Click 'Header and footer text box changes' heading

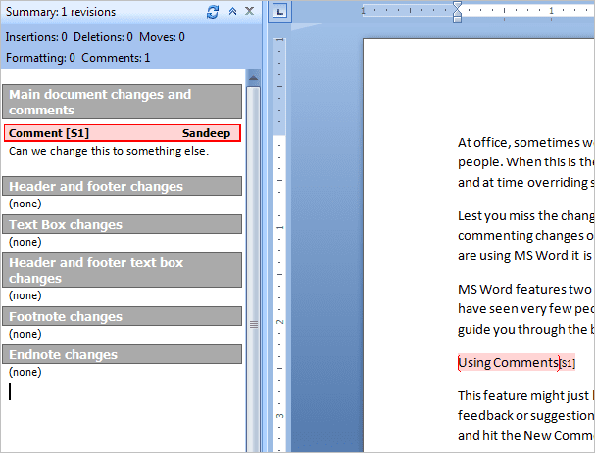pos(122,270)
